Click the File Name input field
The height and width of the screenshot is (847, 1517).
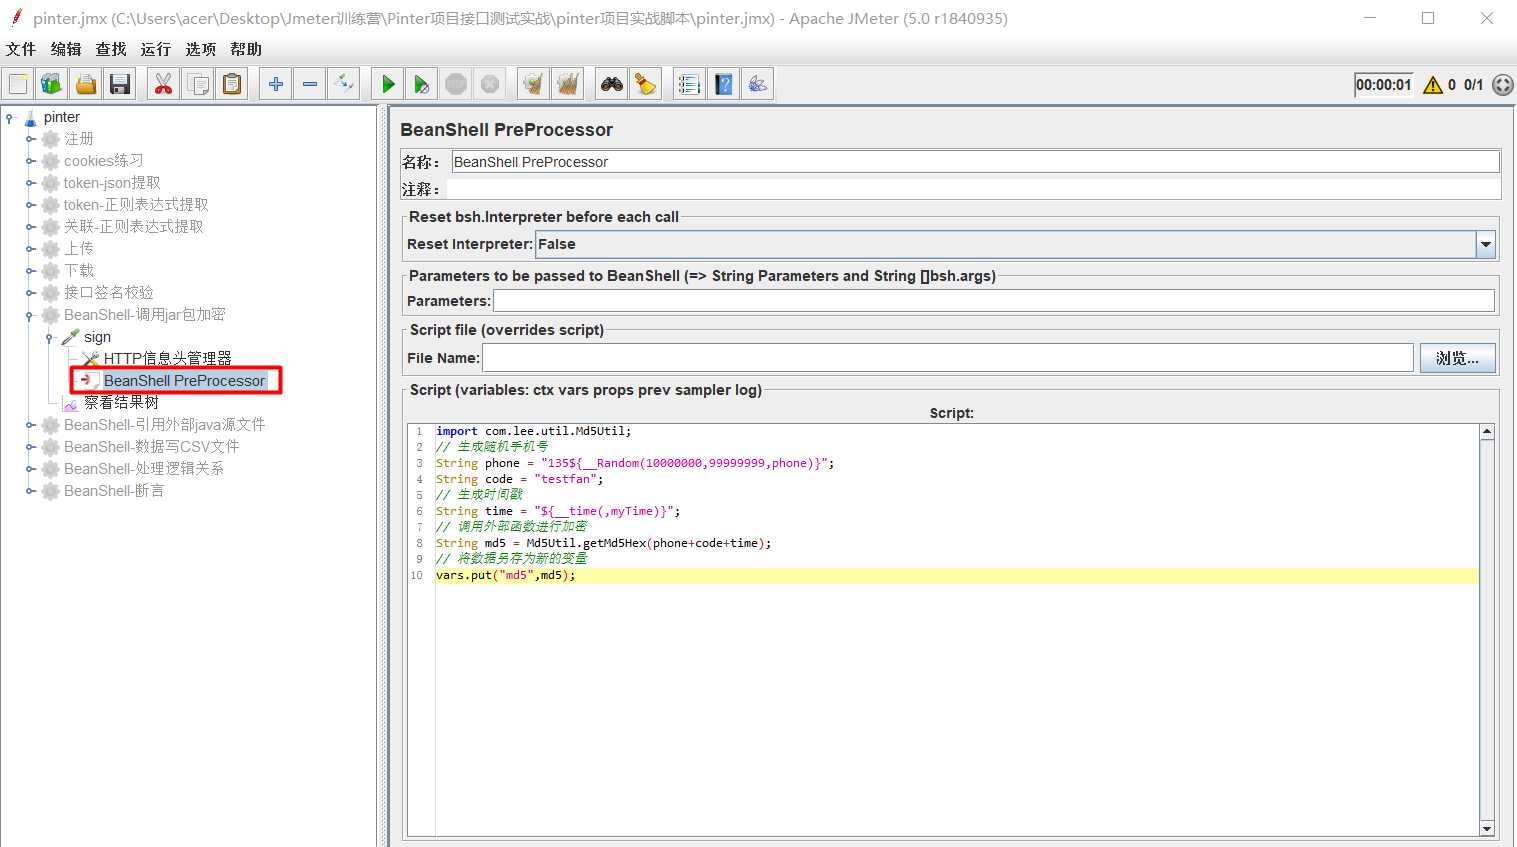click(x=948, y=358)
